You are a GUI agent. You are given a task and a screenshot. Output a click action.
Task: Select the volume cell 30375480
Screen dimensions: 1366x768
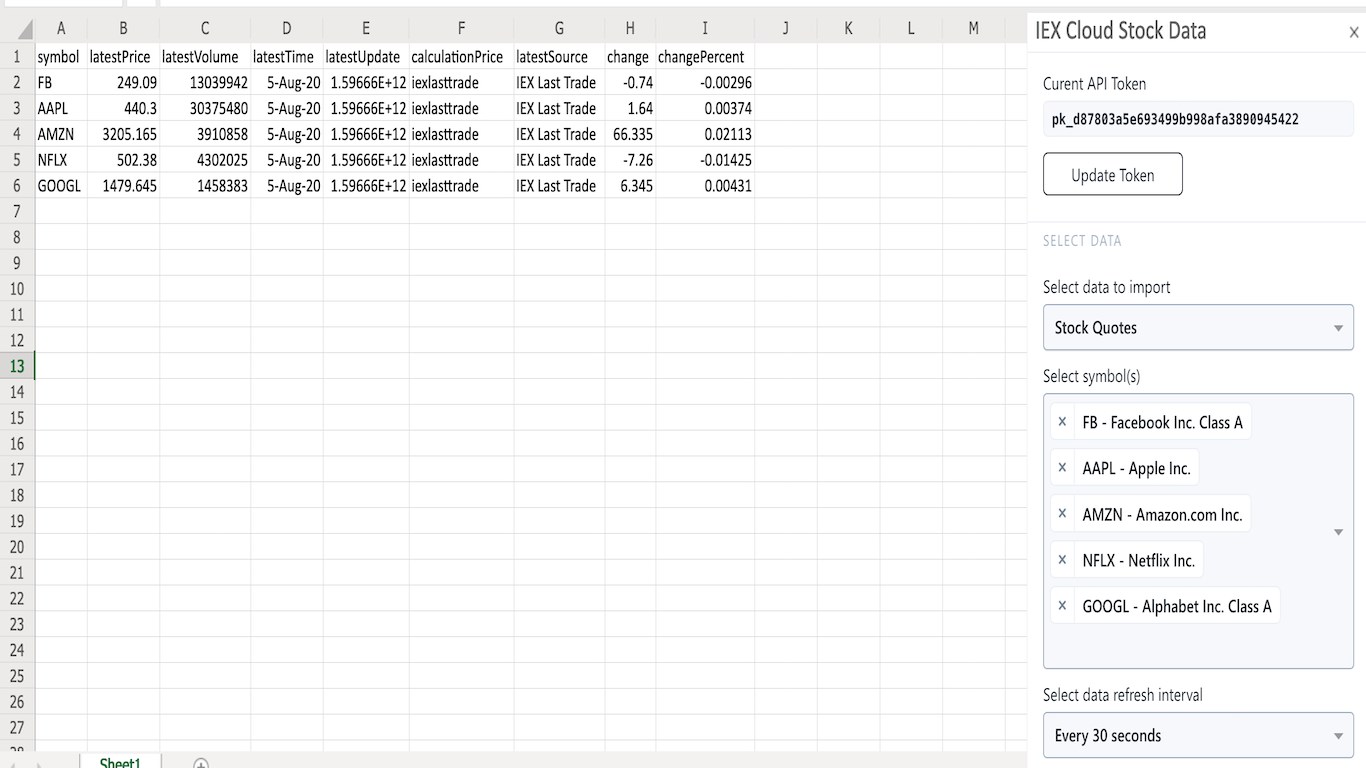(x=205, y=108)
